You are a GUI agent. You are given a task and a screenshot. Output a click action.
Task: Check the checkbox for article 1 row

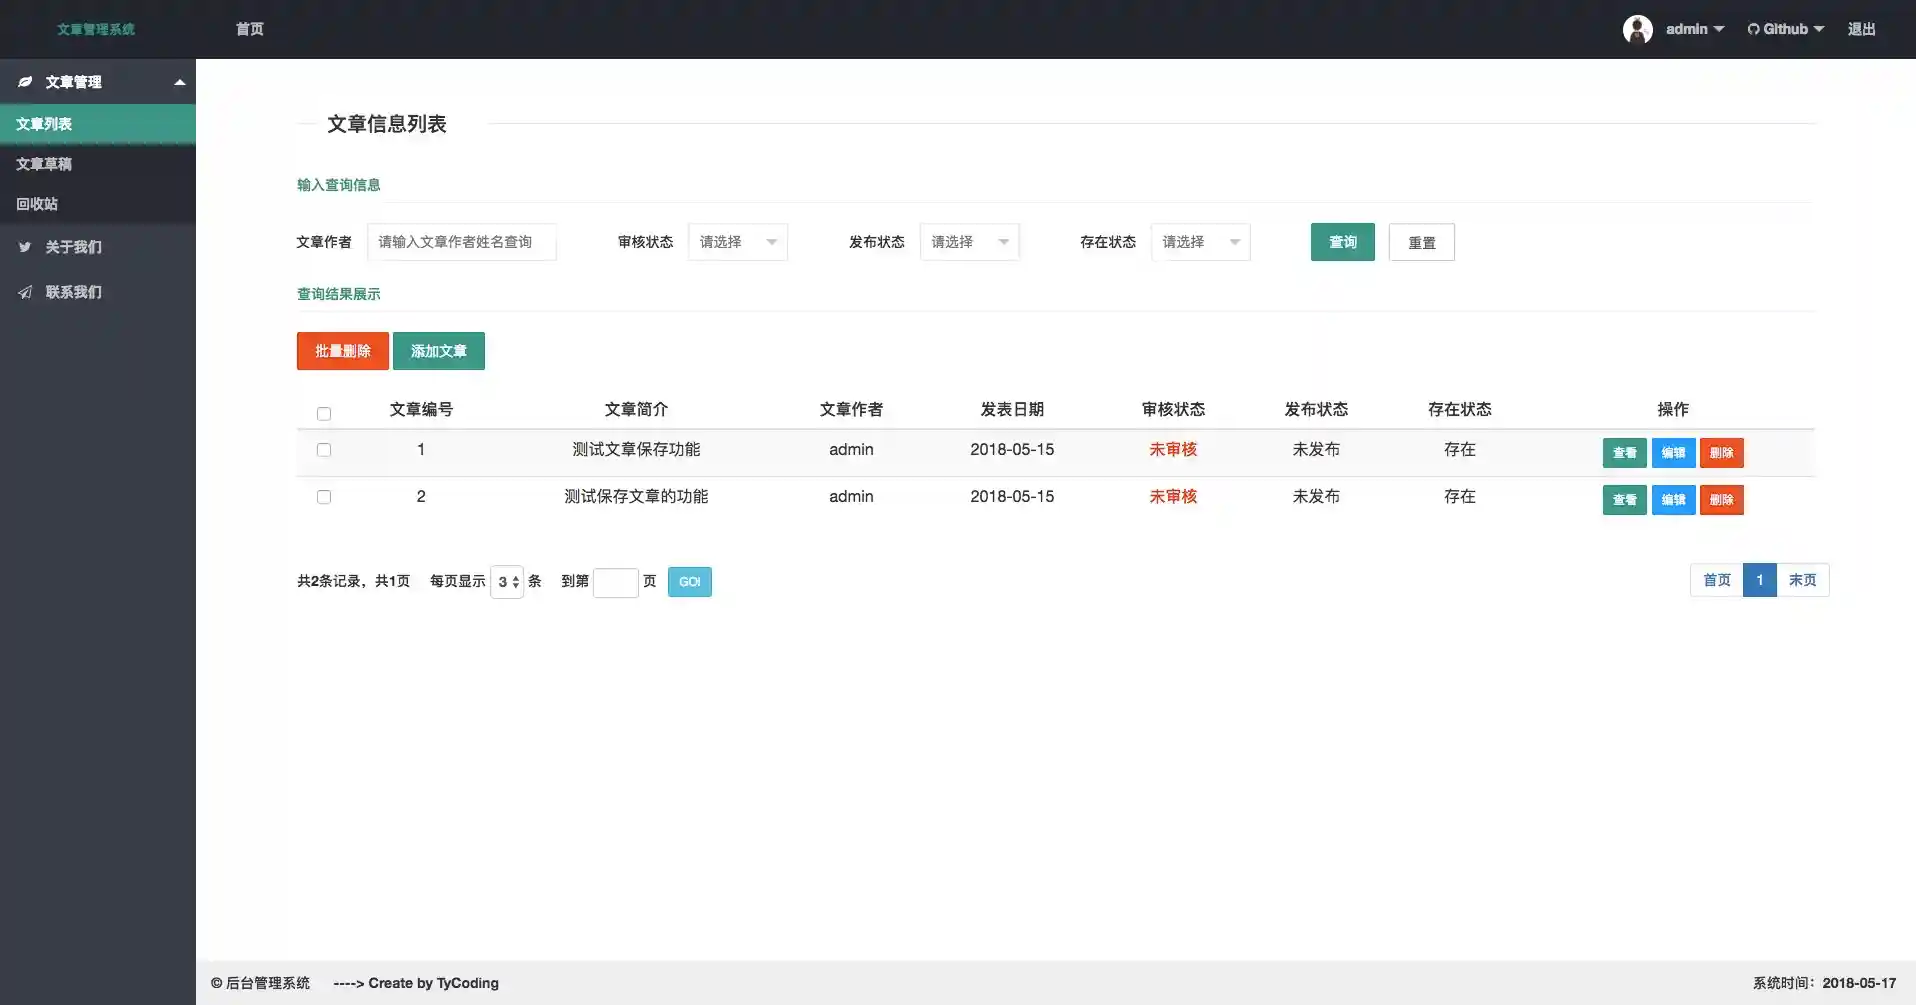[324, 450]
